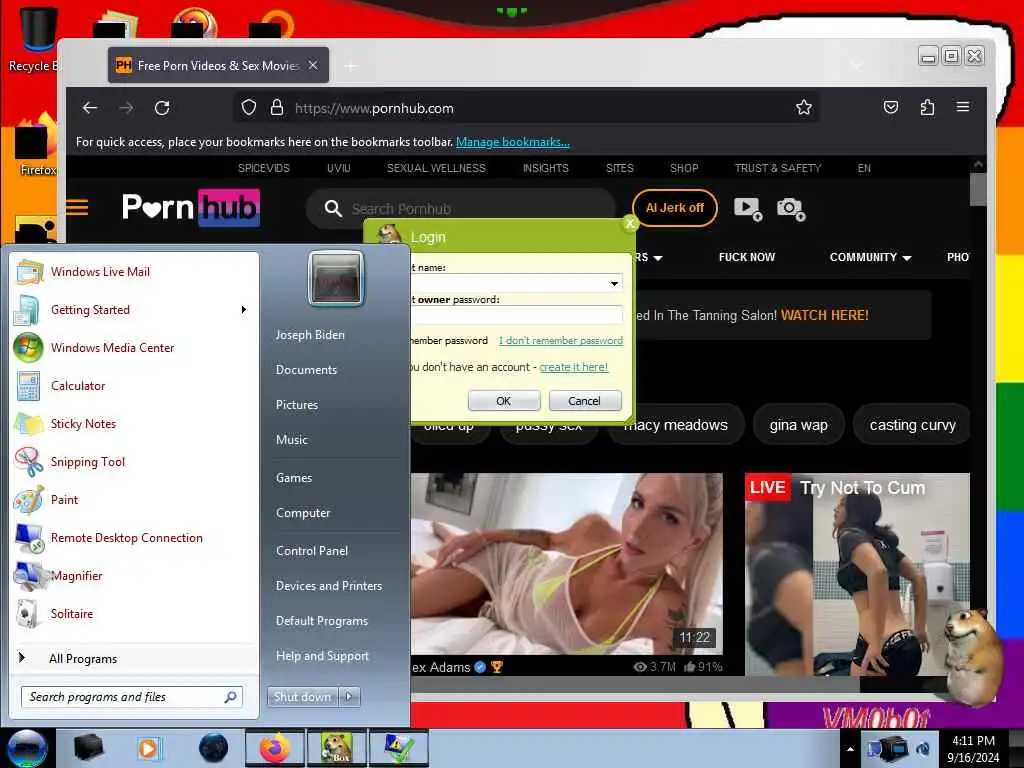Viewport: 1024px width, 768px height.
Task: Open Control Panel from Start menu
Action: pyautogui.click(x=312, y=551)
